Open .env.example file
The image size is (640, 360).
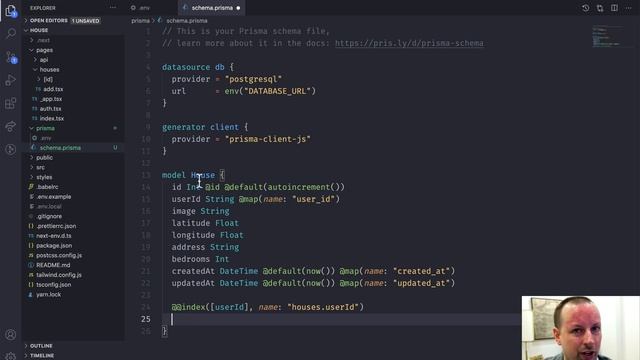53,197
